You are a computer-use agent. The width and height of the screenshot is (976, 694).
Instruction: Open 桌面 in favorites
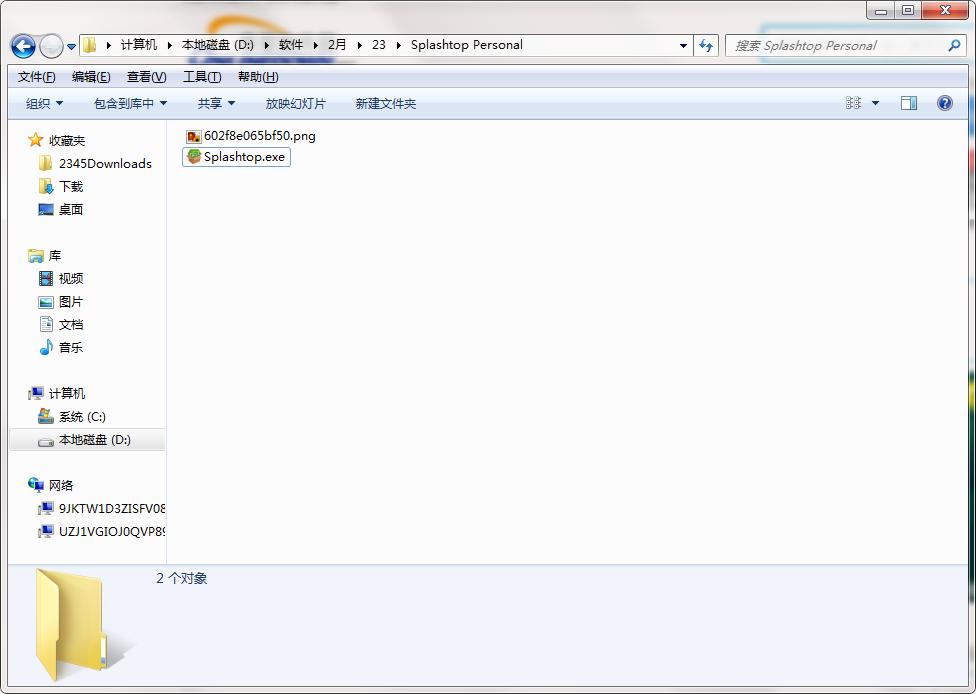point(71,210)
